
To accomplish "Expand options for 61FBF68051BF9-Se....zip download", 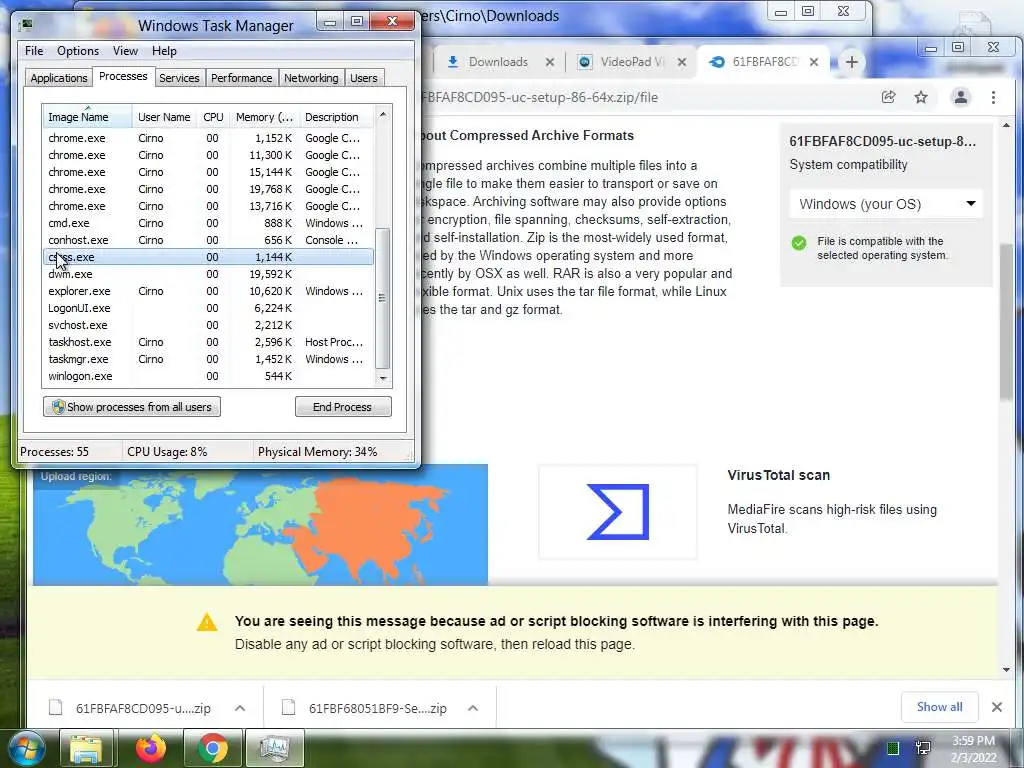I will point(473,708).
